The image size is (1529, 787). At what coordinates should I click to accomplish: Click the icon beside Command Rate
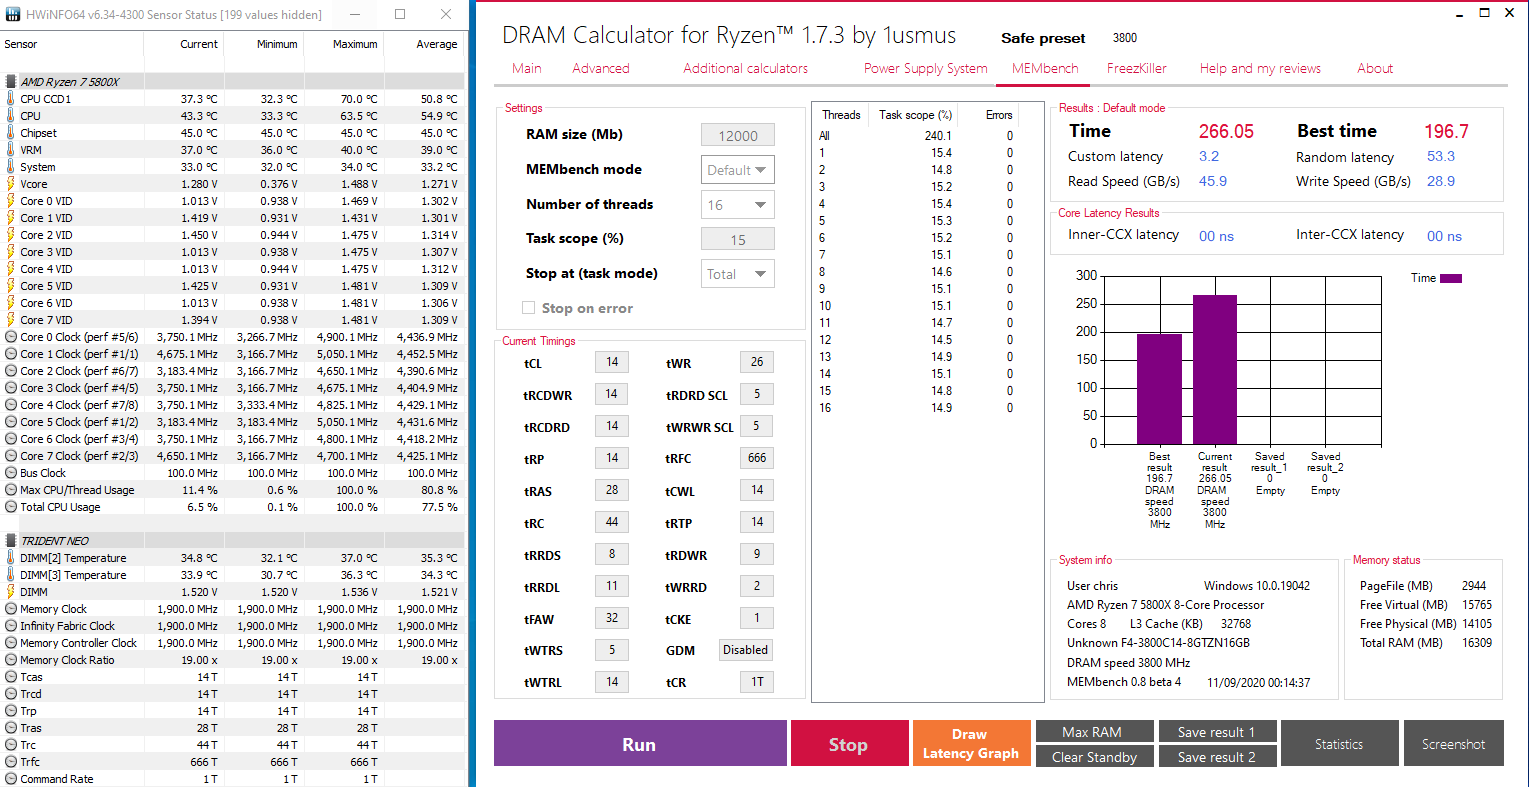[11, 779]
